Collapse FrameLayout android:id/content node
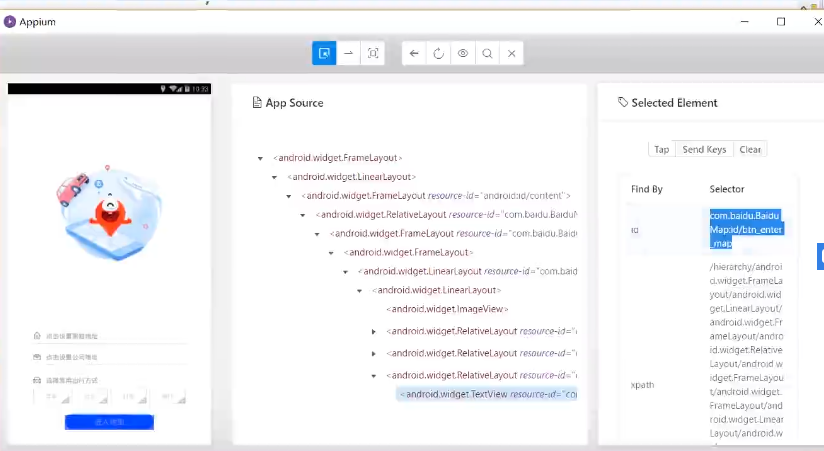Image resolution: width=824 pixels, height=451 pixels. 289,196
